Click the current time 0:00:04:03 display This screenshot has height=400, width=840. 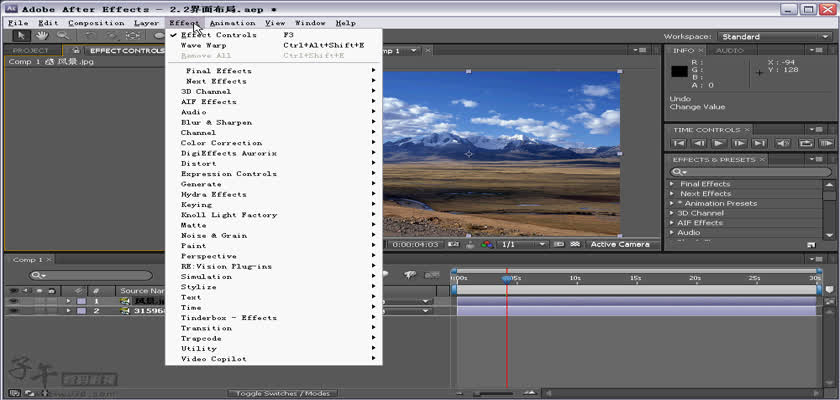[x=415, y=244]
